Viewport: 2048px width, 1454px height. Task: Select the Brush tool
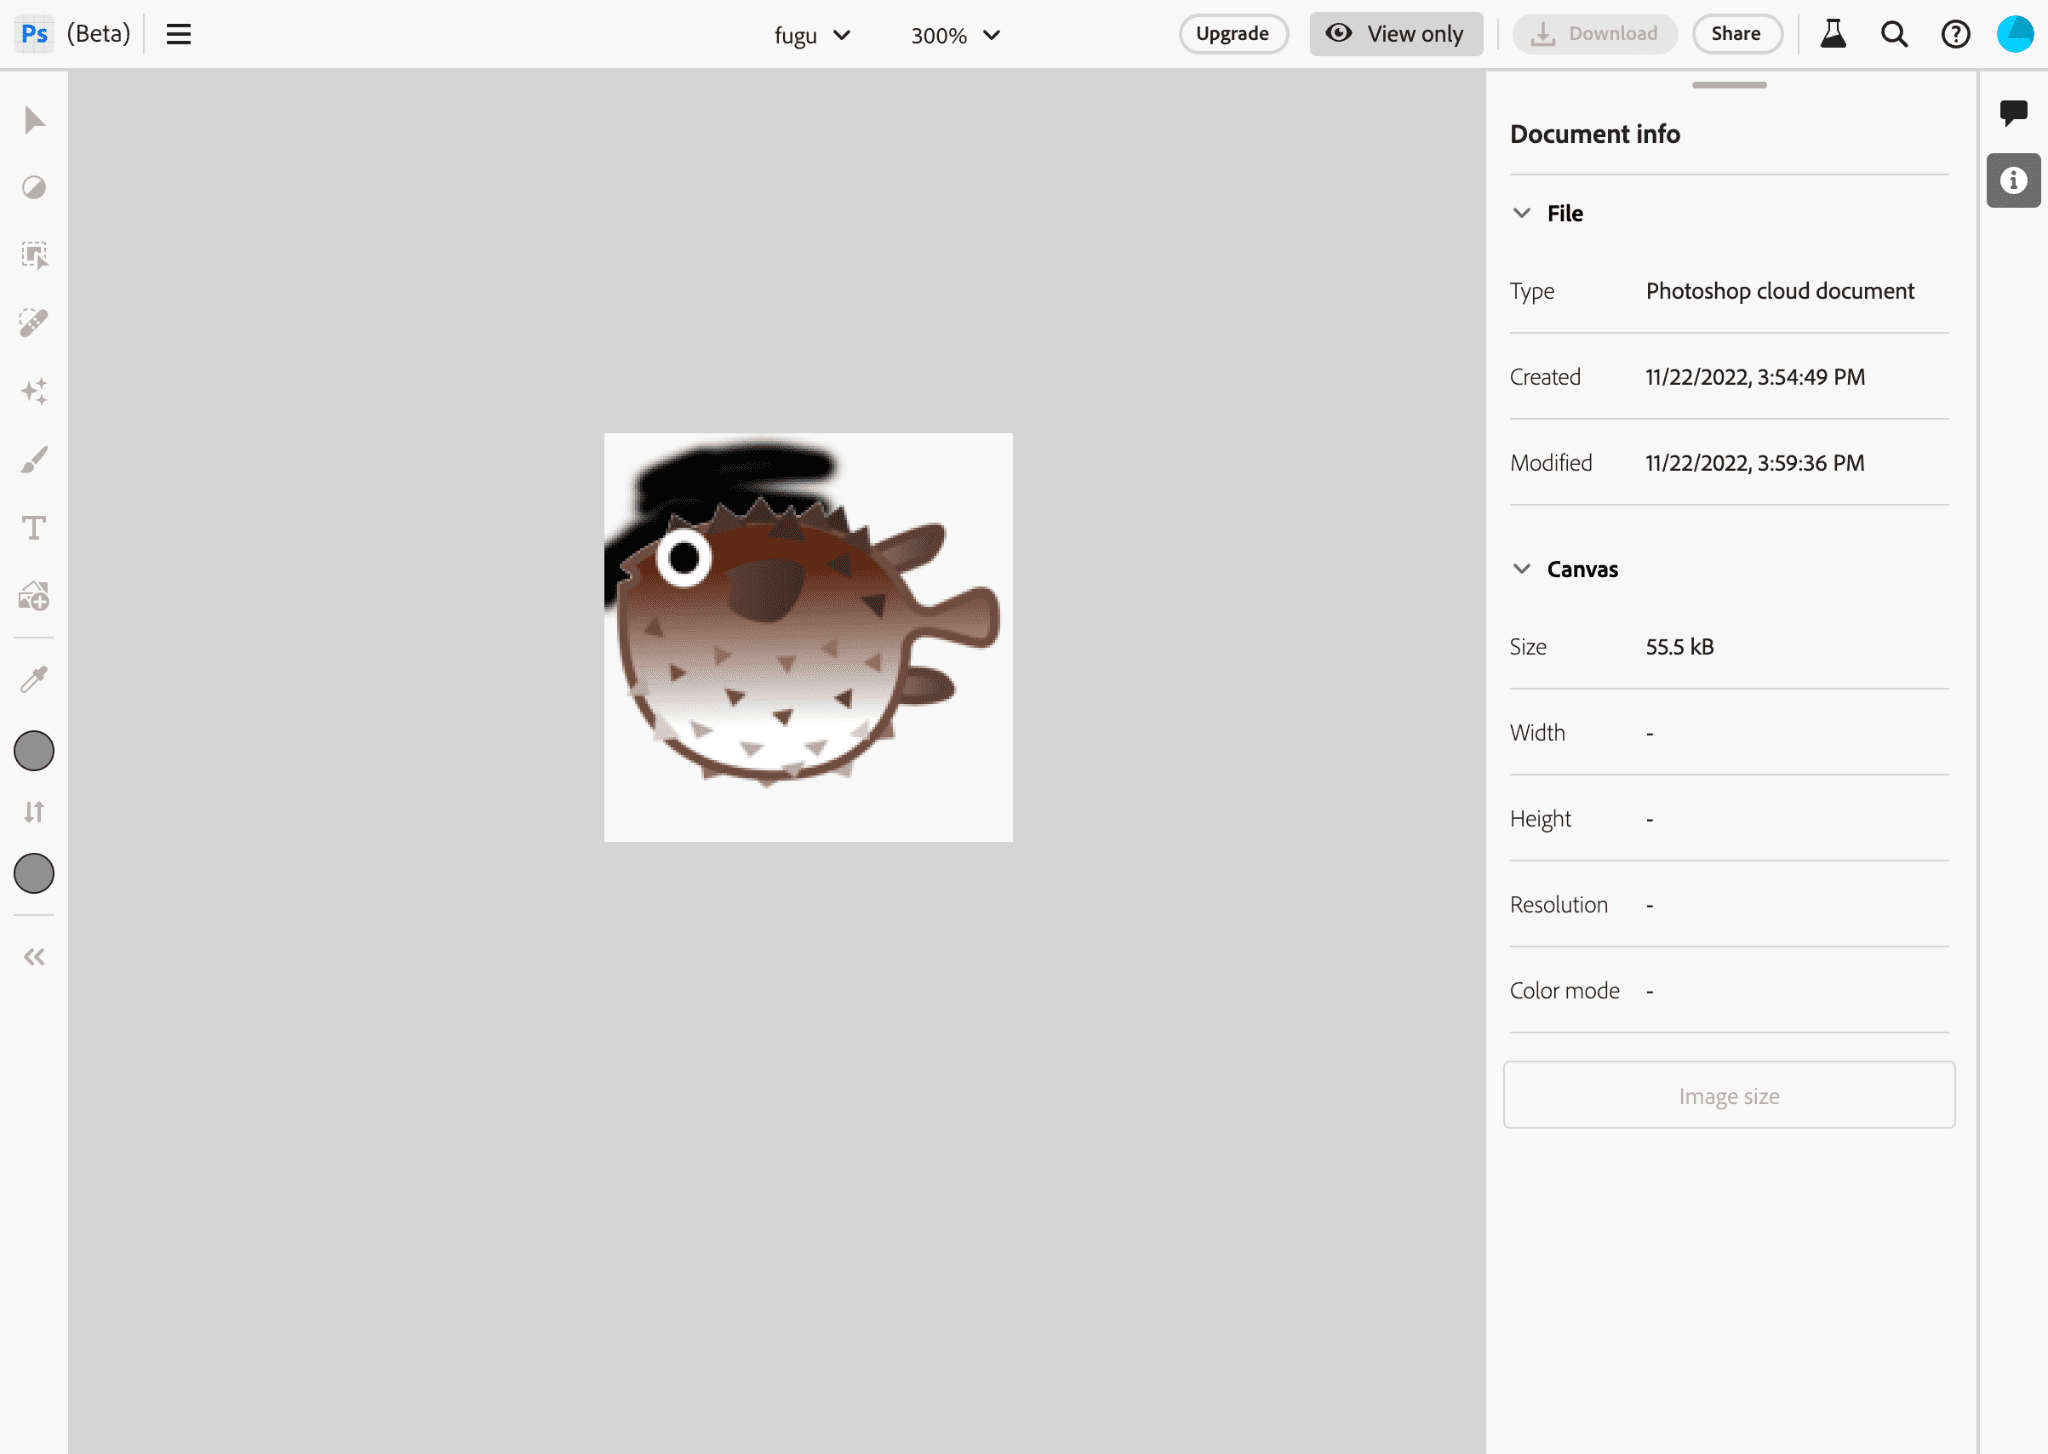click(35, 459)
